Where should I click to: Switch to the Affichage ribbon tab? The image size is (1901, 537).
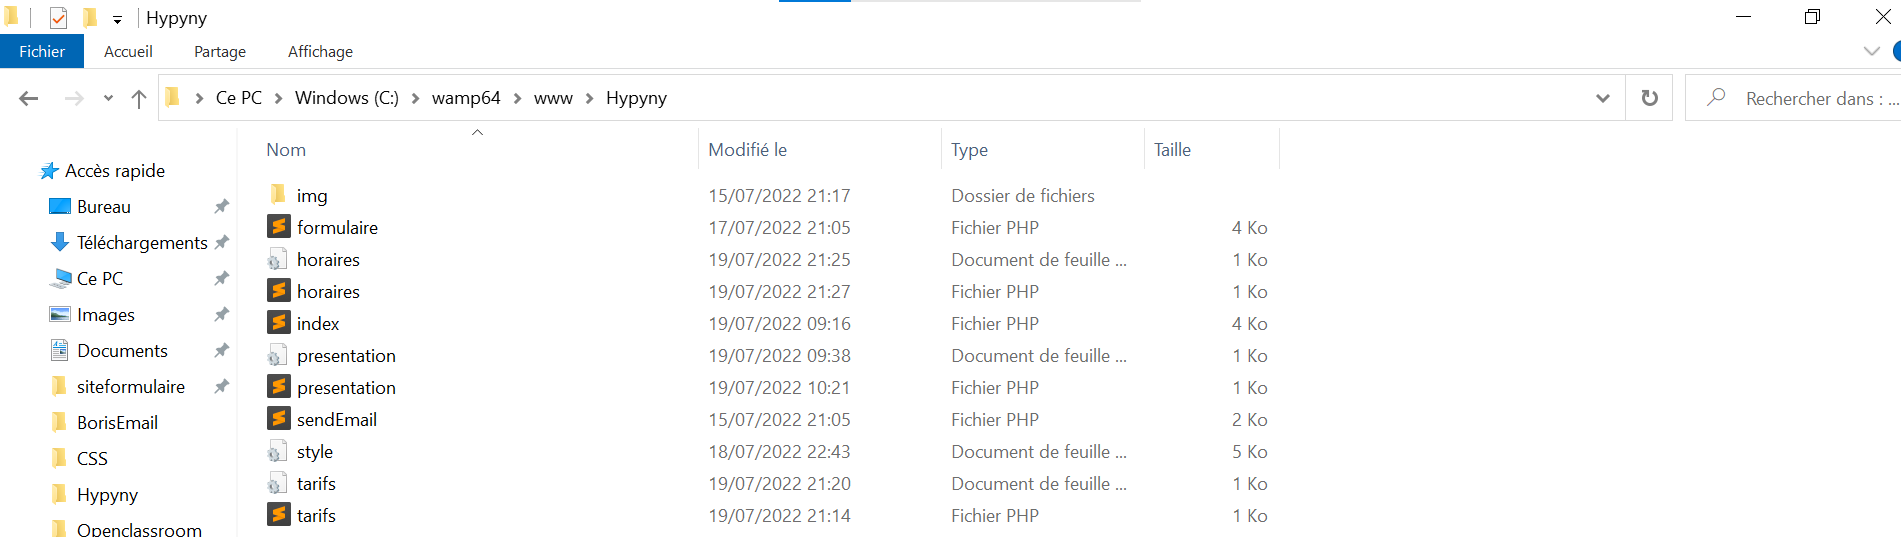[320, 52]
